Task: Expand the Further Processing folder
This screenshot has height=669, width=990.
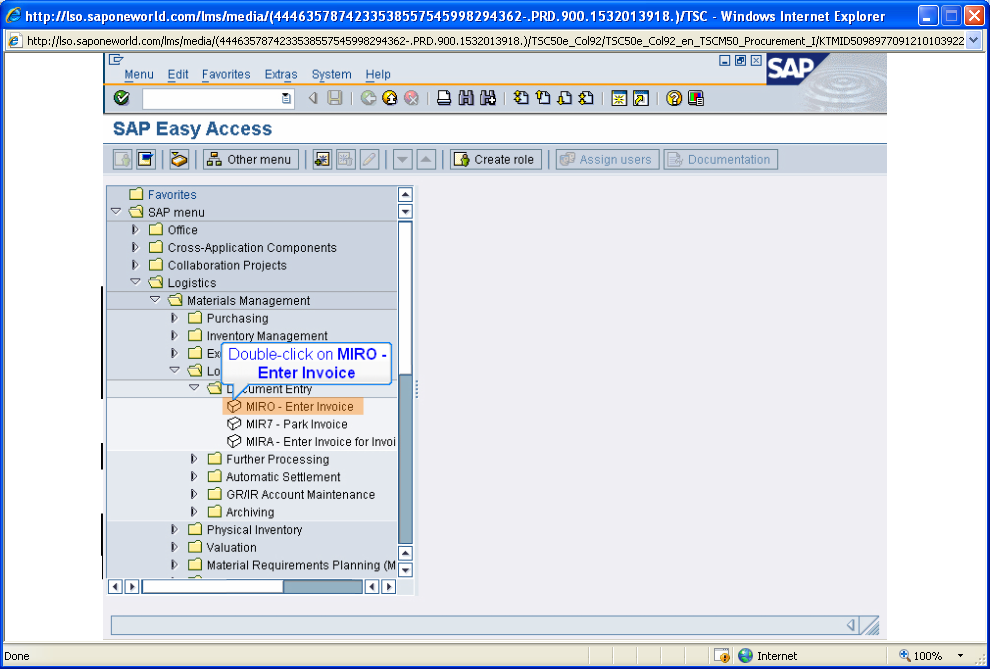Action: 194,459
